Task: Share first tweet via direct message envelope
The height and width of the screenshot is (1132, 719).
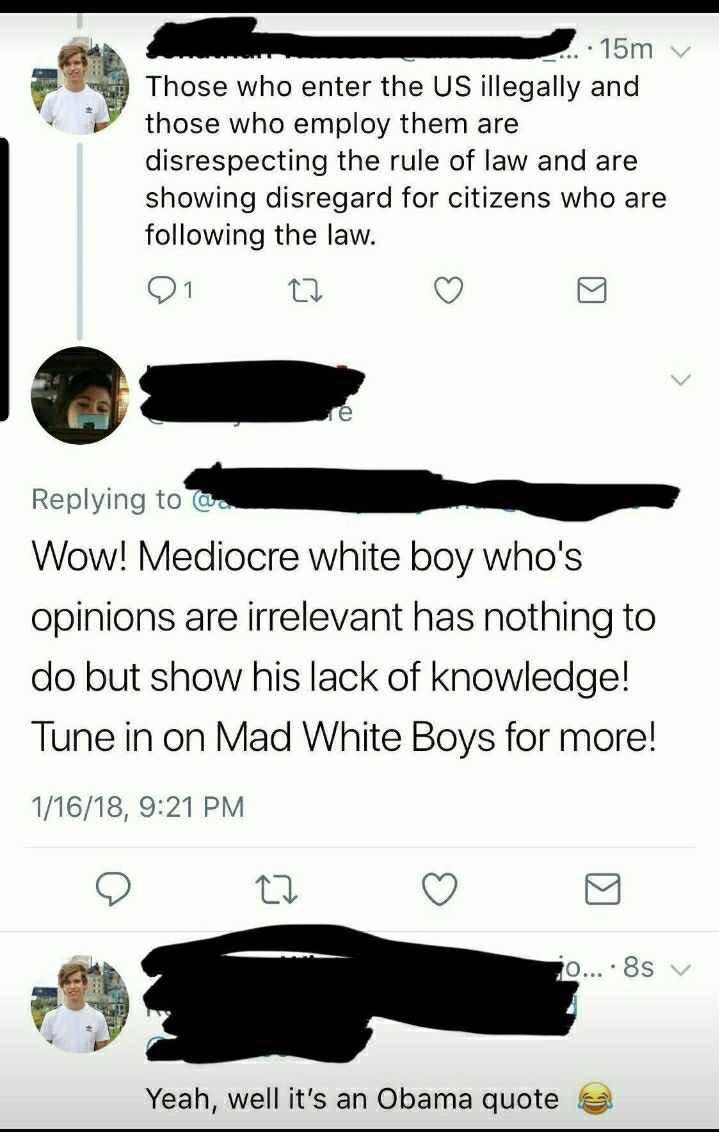Action: [592, 291]
